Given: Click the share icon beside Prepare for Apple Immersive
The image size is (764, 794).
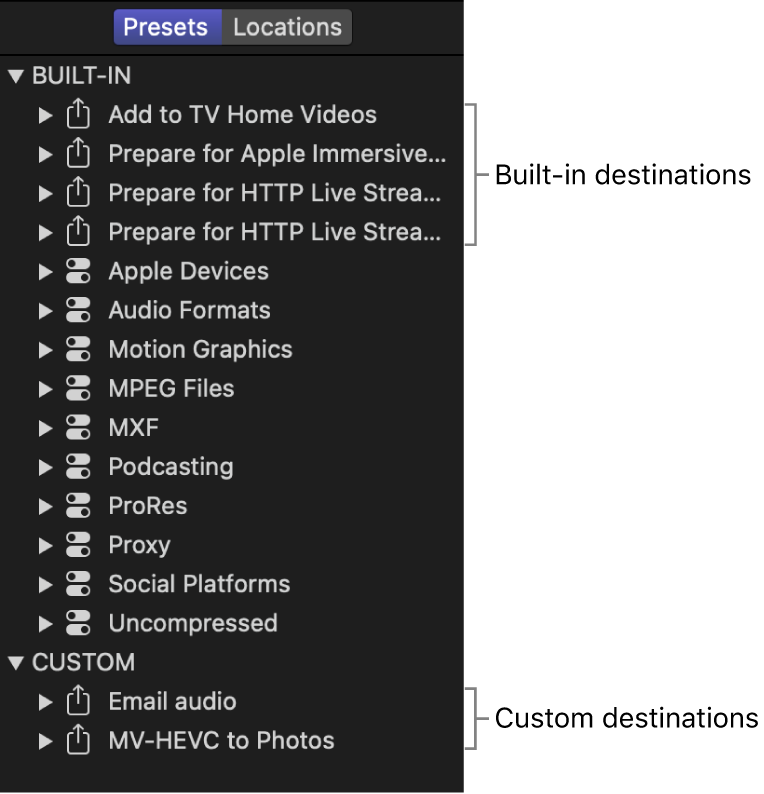Looking at the screenshot, I should [78, 154].
